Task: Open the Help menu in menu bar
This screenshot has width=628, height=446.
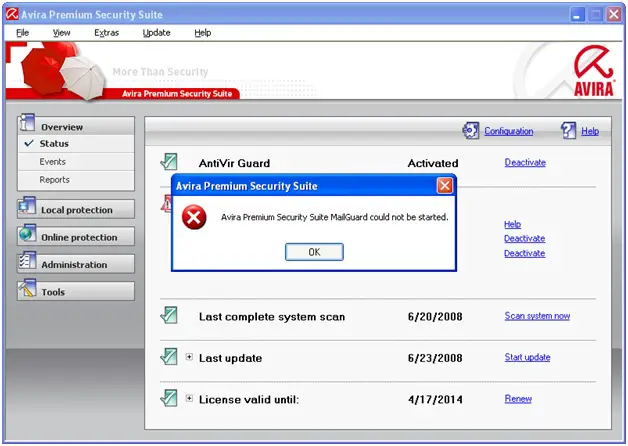Action: pyautogui.click(x=203, y=33)
